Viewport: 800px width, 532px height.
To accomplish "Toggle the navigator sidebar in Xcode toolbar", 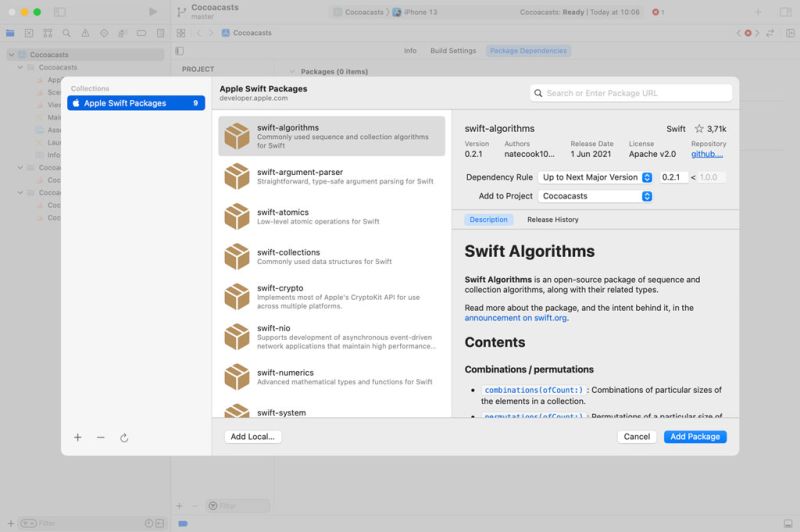I will (60, 12).
